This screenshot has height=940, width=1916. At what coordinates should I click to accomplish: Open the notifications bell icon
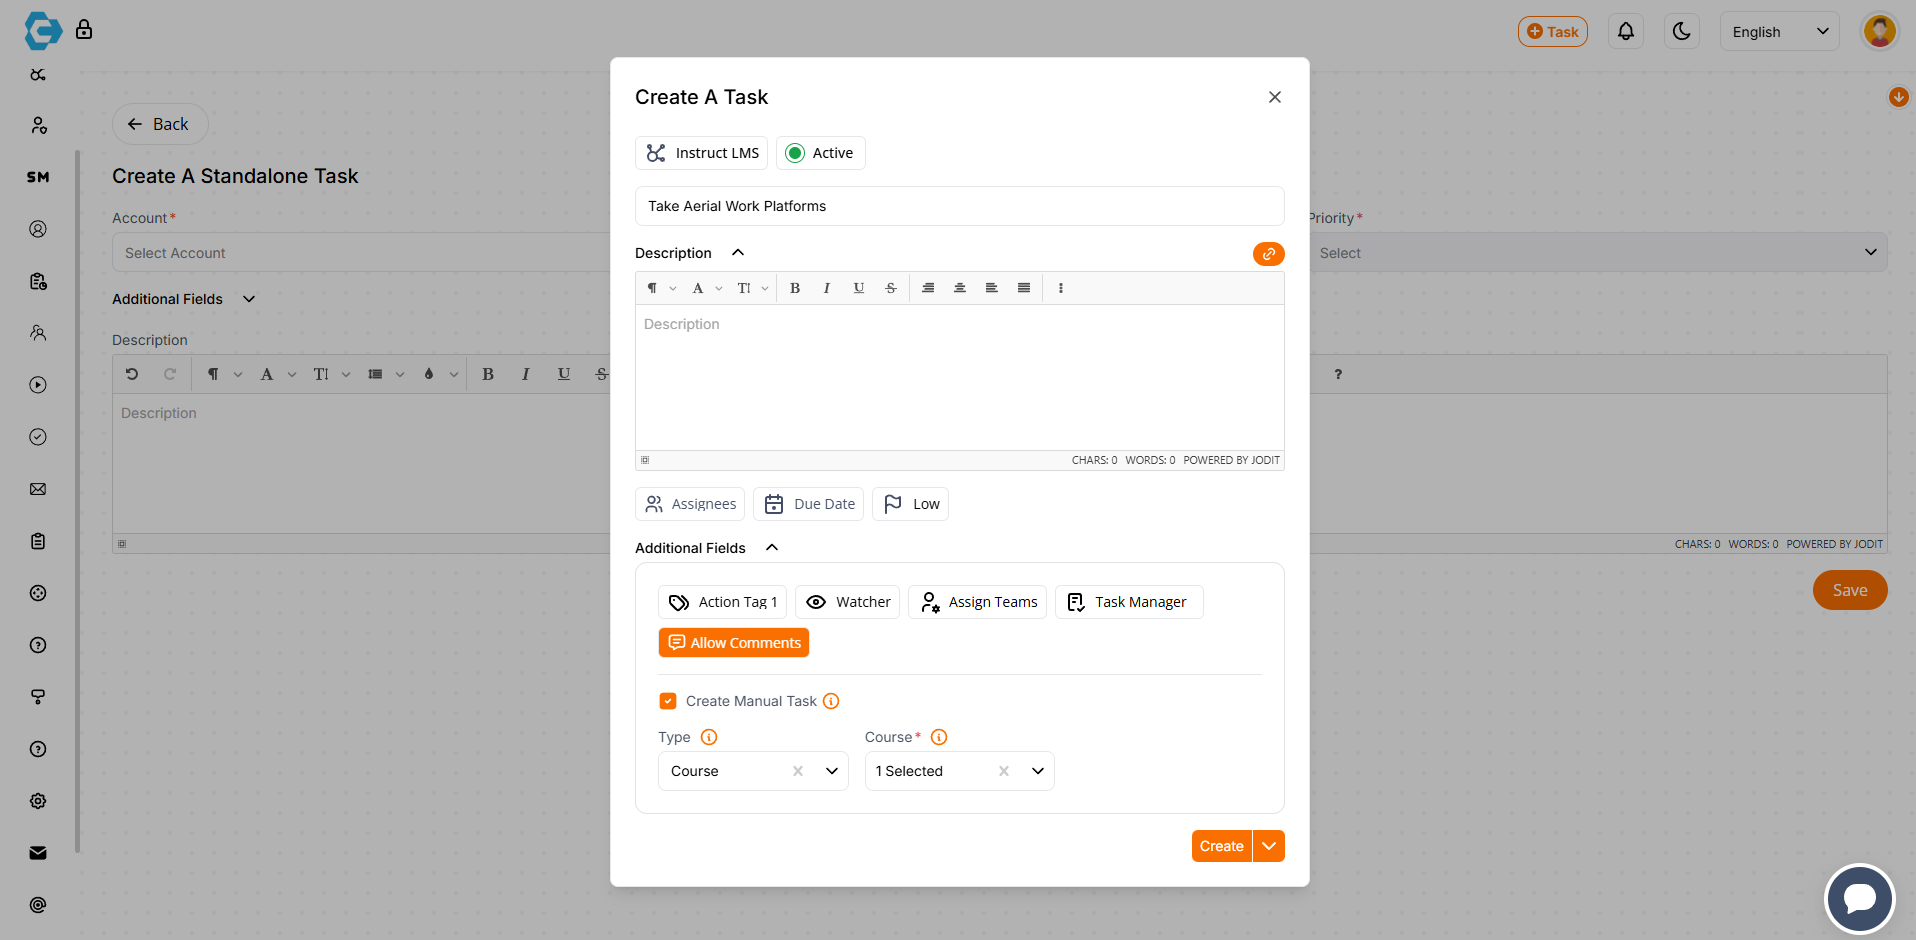click(1626, 32)
